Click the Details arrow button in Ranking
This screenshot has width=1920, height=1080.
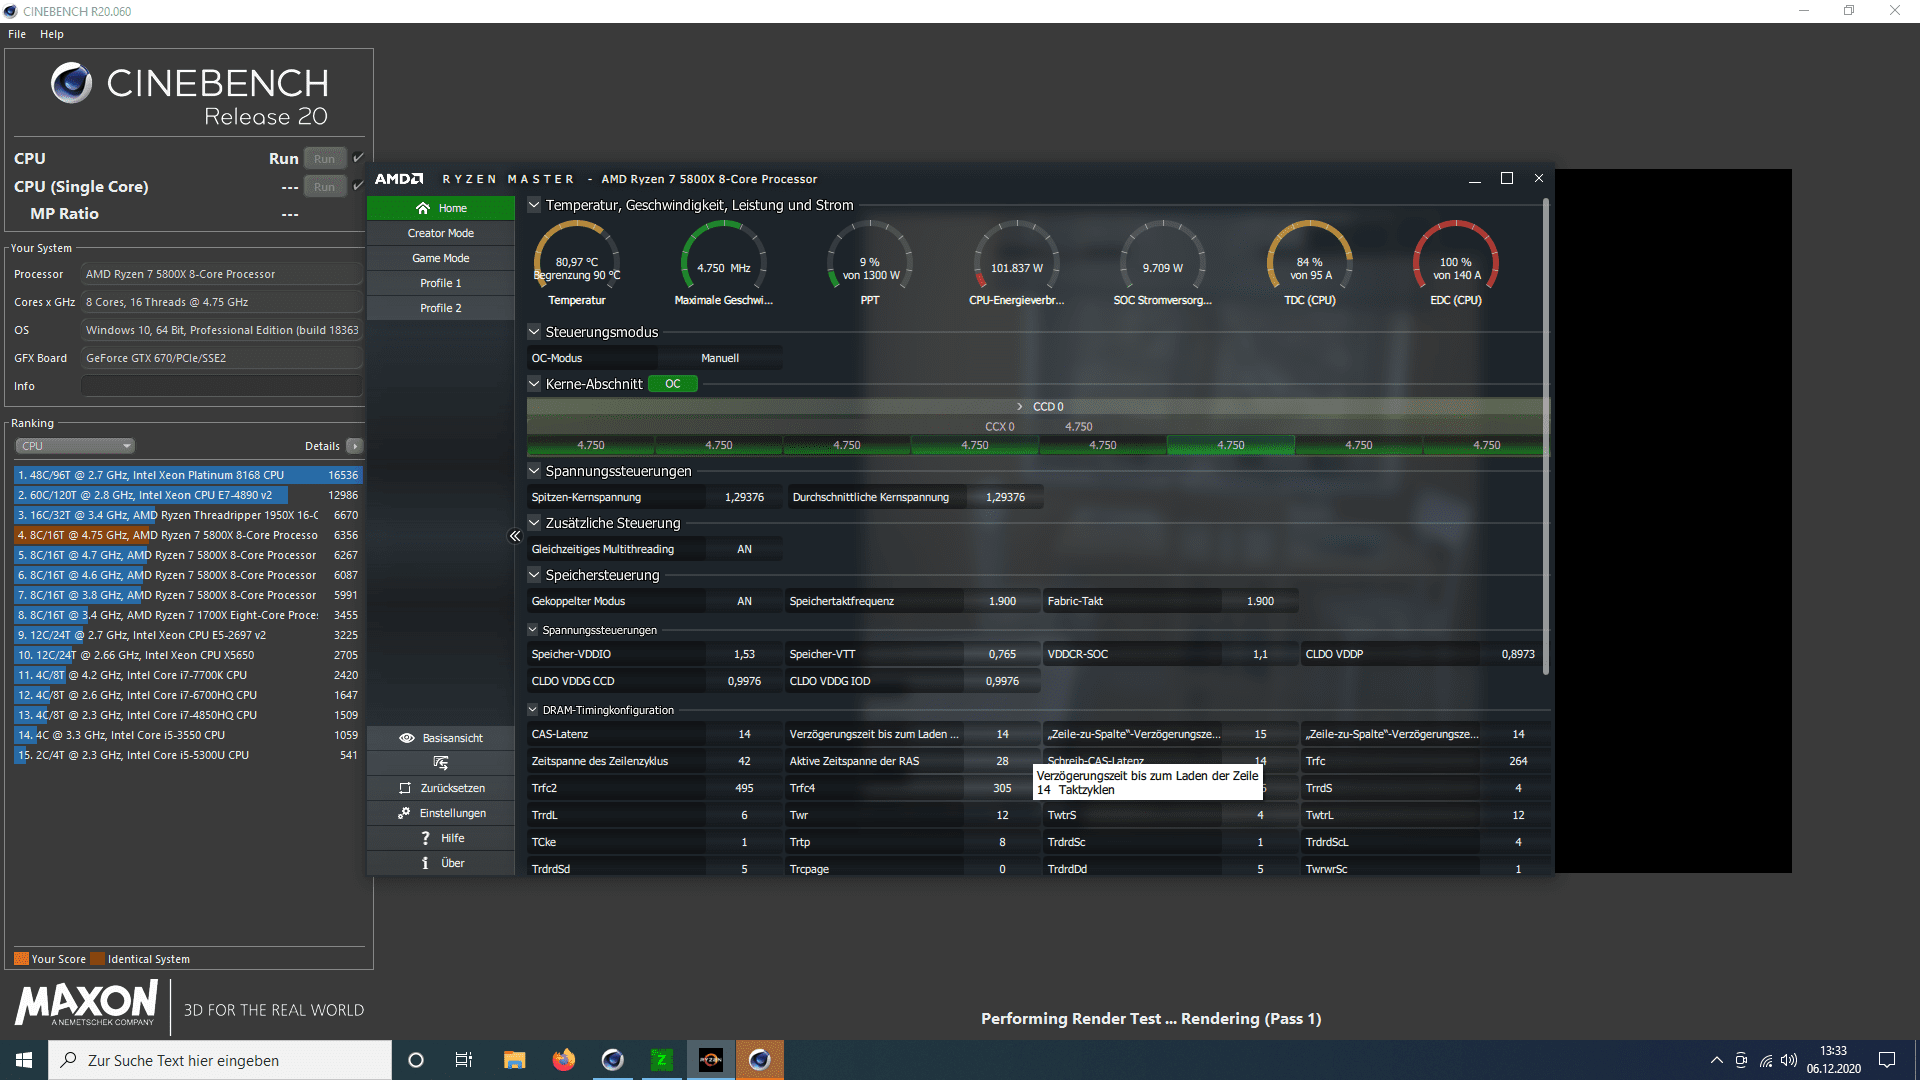[x=355, y=446]
